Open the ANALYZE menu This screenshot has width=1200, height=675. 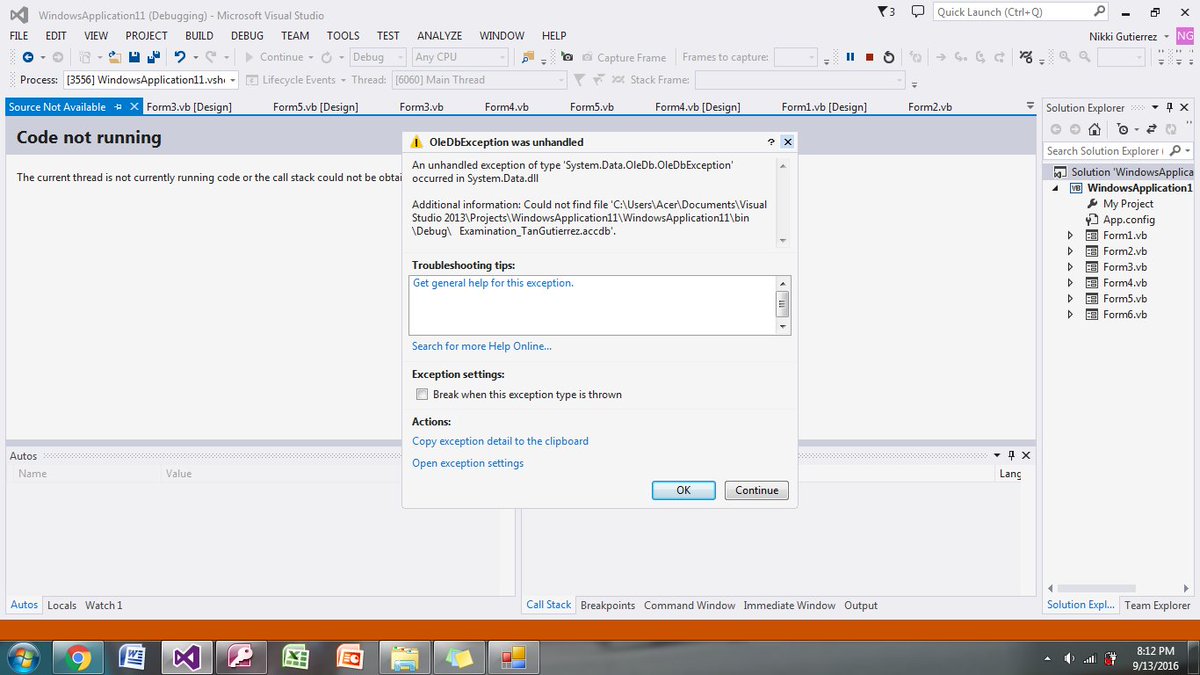[x=439, y=35]
